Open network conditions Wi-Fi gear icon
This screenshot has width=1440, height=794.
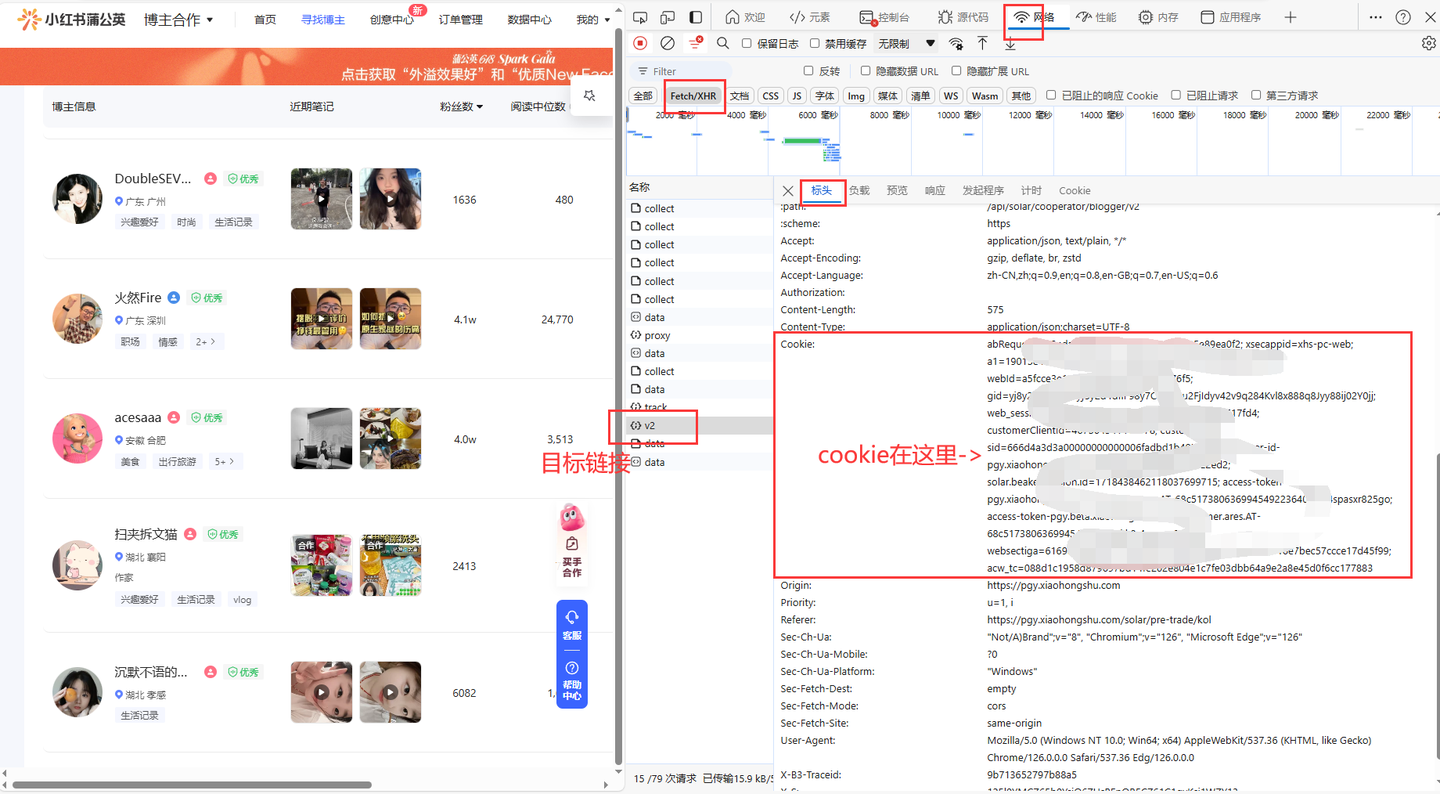(956, 44)
